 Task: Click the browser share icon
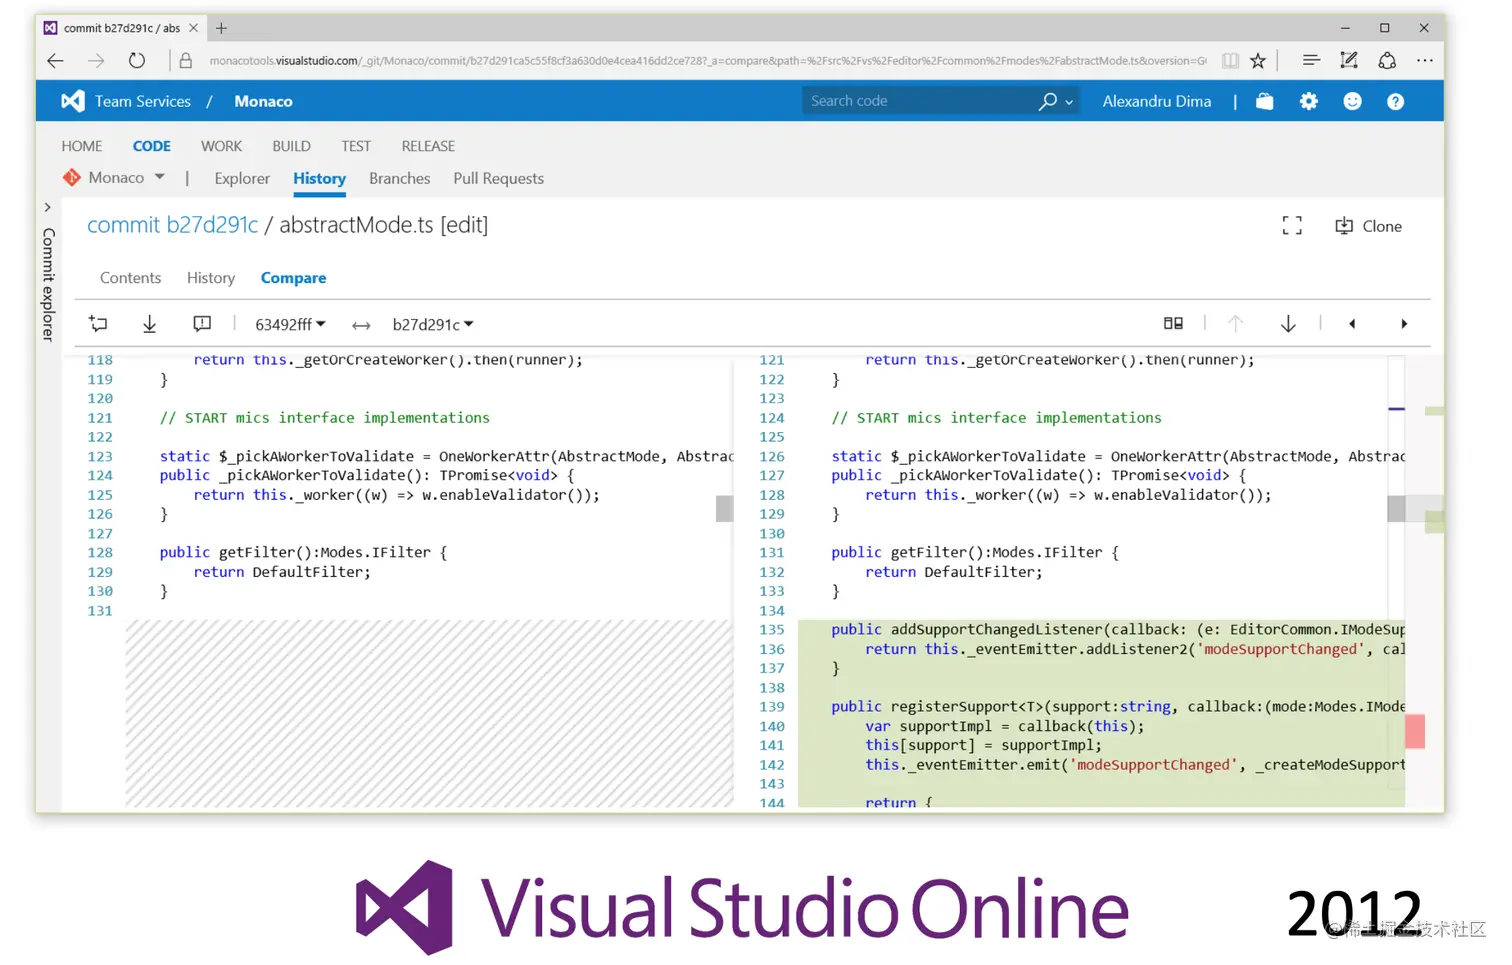click(x=1387, y=61)
